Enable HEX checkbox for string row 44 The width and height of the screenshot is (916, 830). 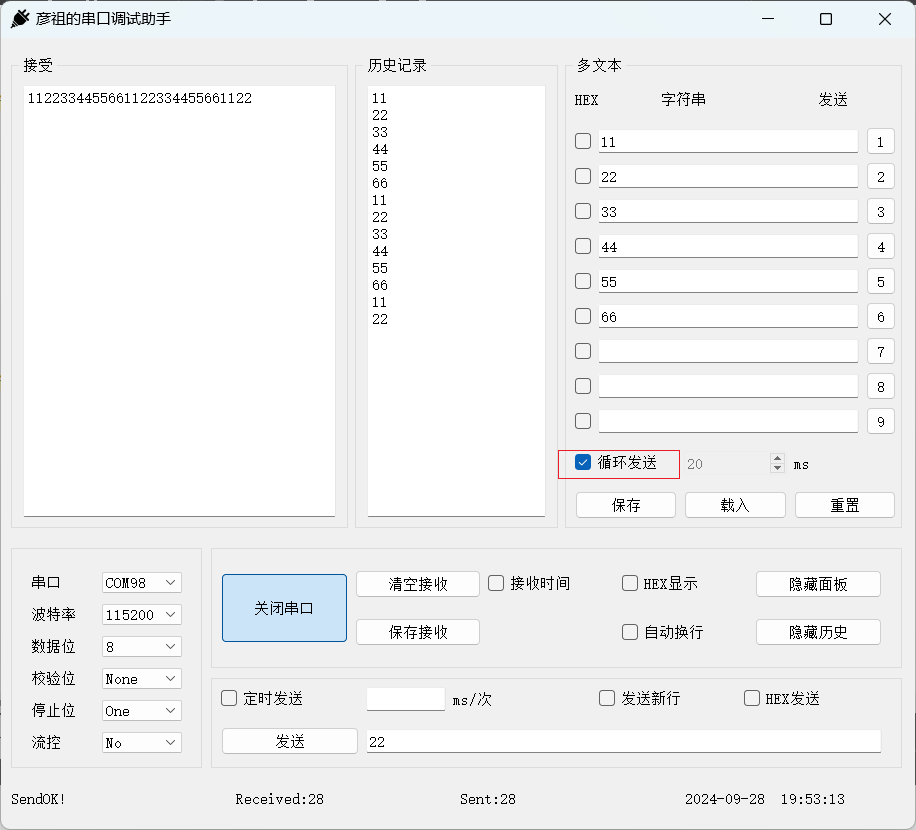coord(583,246)
